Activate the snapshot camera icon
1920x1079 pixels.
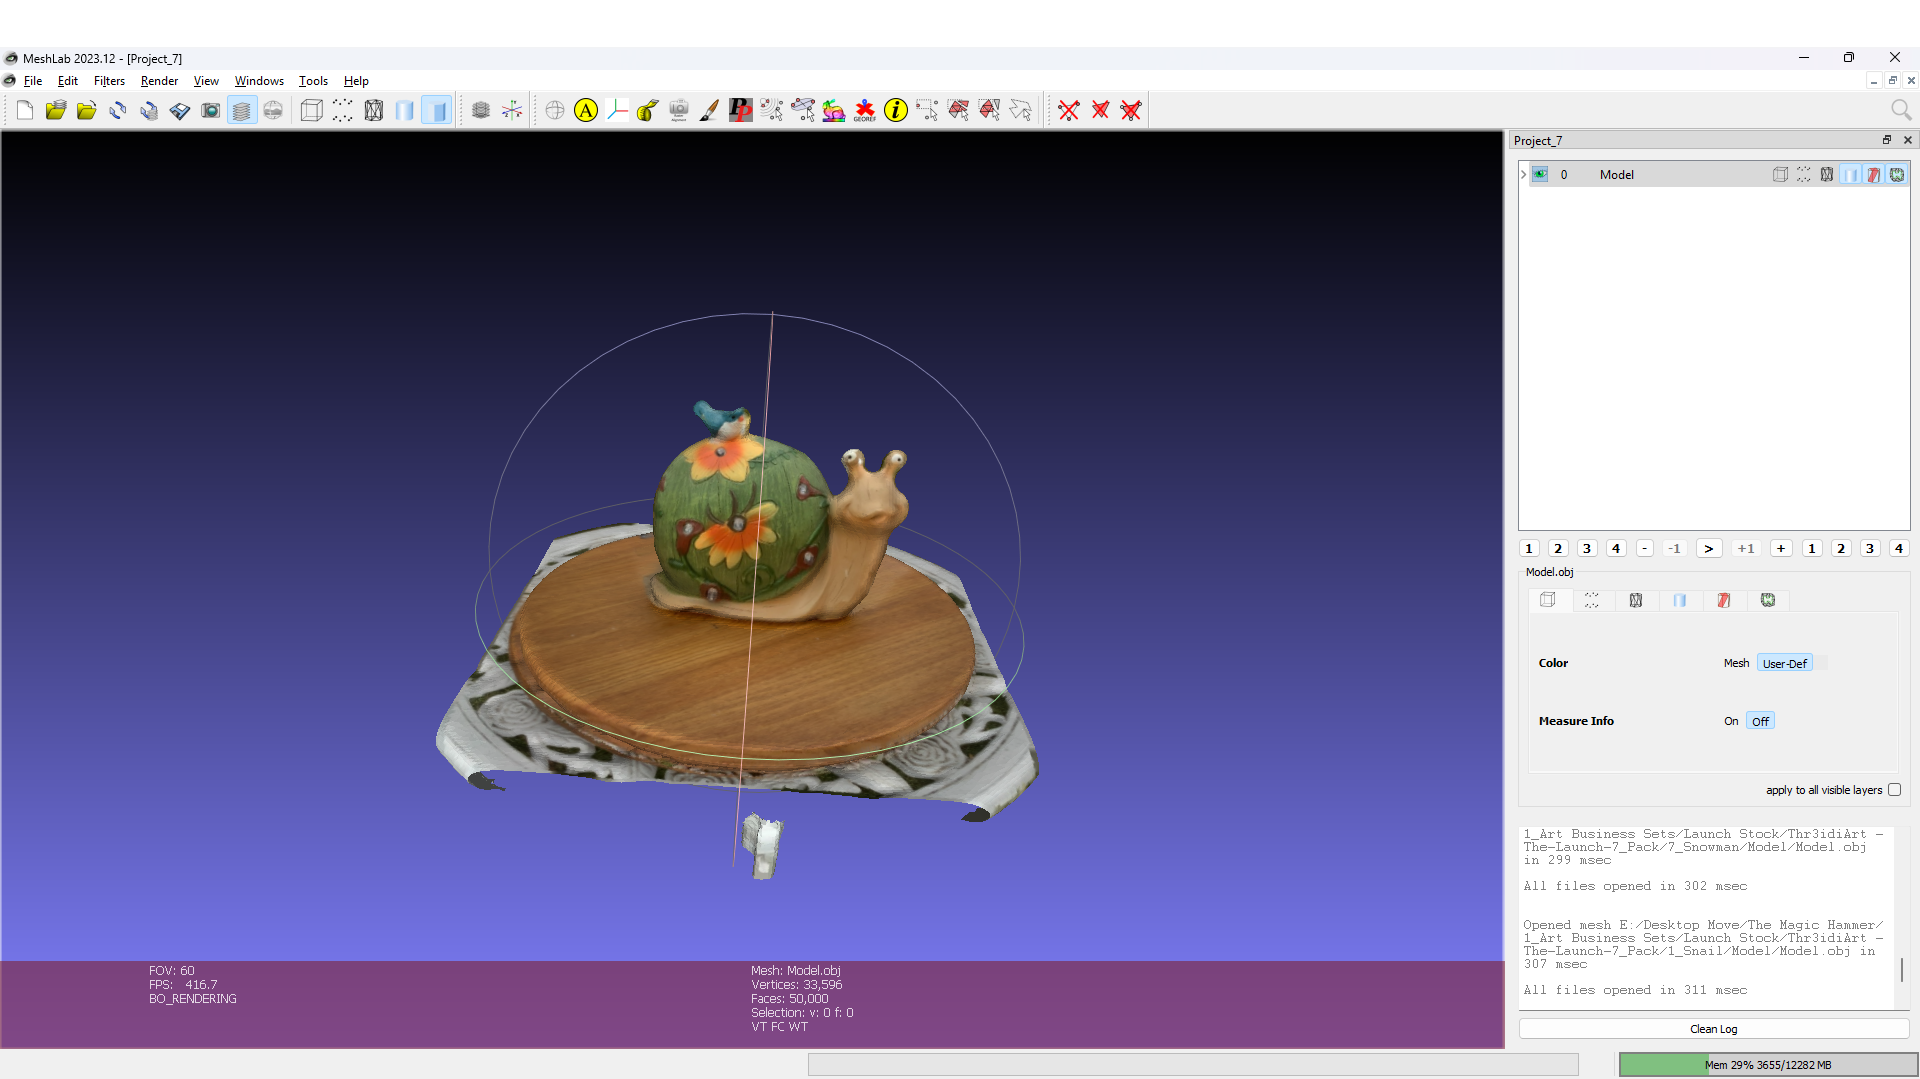point(211,110)
